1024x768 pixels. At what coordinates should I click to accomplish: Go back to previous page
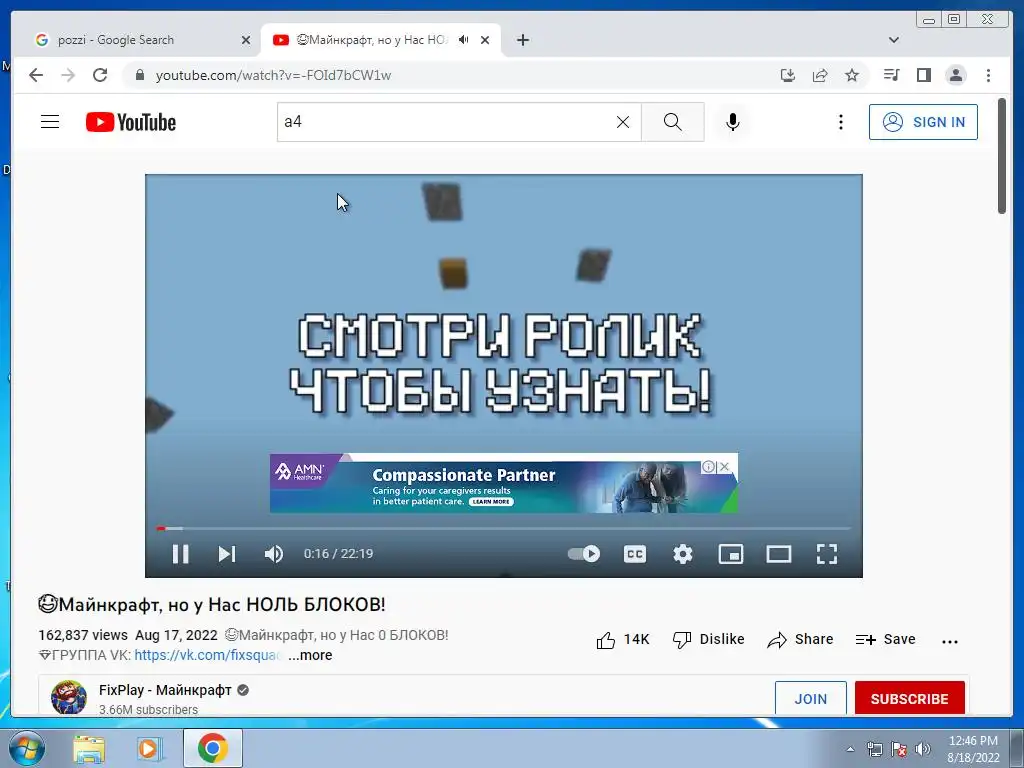36,75
